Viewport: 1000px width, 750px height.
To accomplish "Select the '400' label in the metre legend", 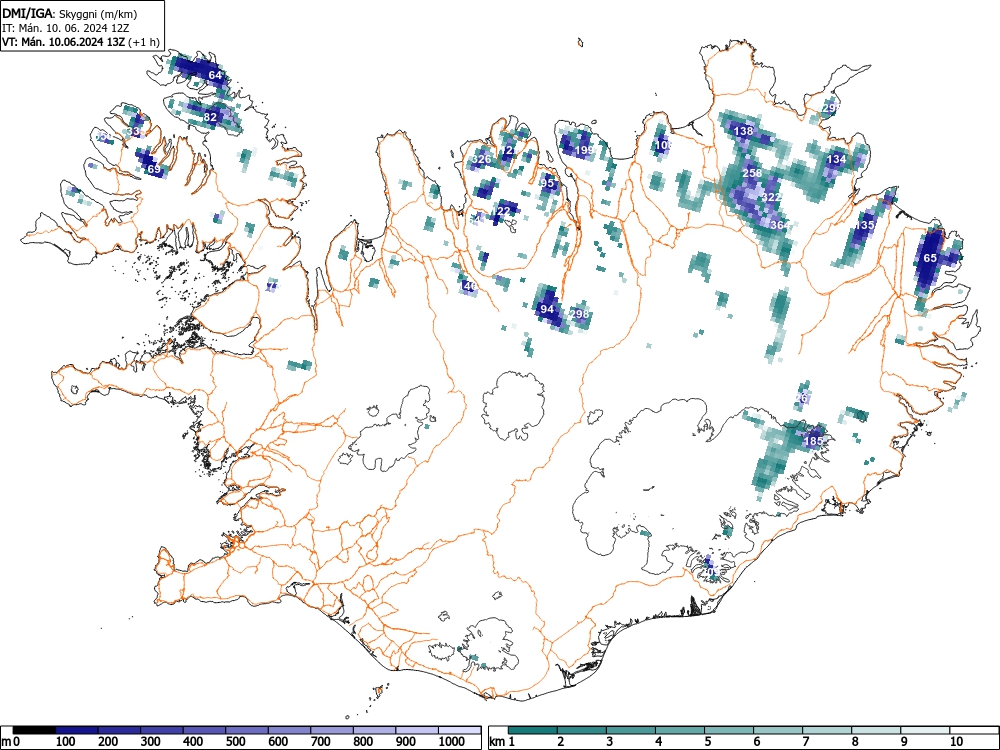I will tap(193, 742).
